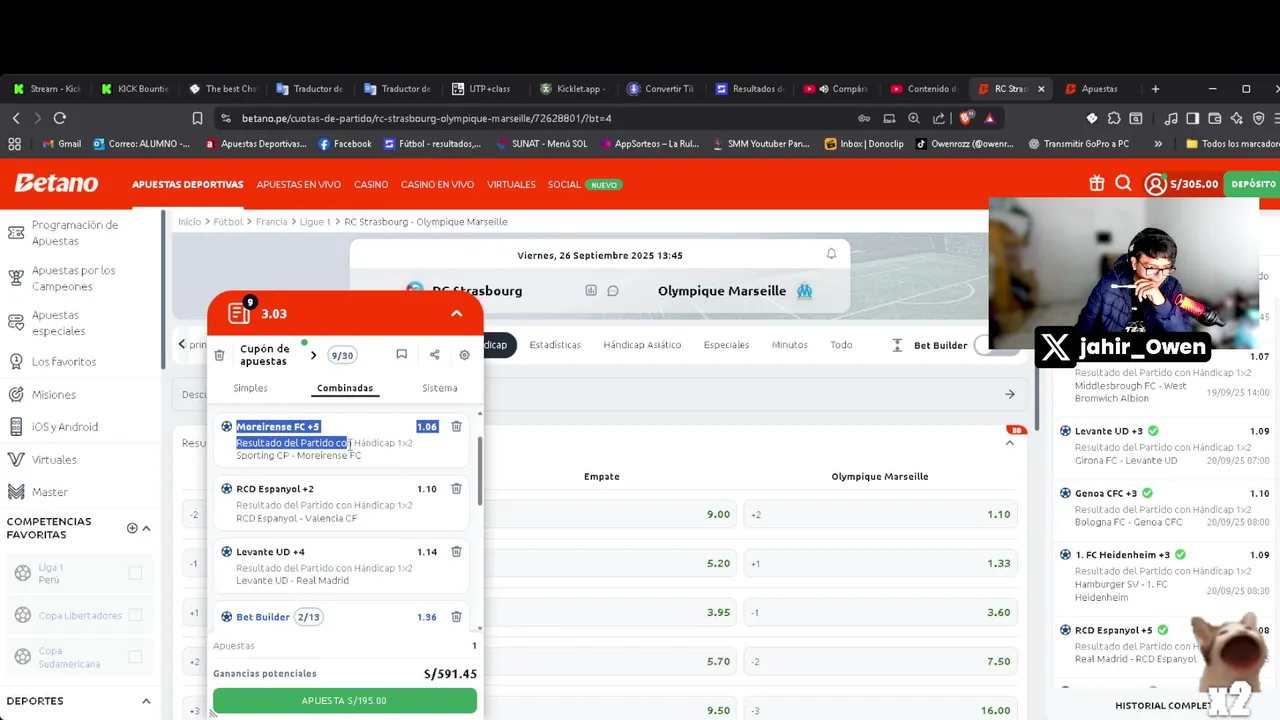Open the match stats icon beside Strasbourg
This screenshot has height=720, width=1280.
[591, 291]
